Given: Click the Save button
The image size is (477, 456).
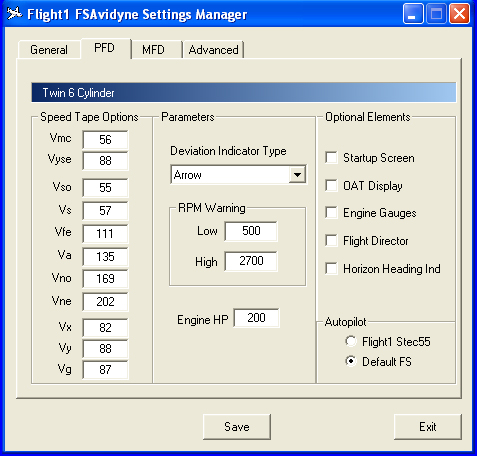Looking at the screenshot, I should (x=237, y=427).
